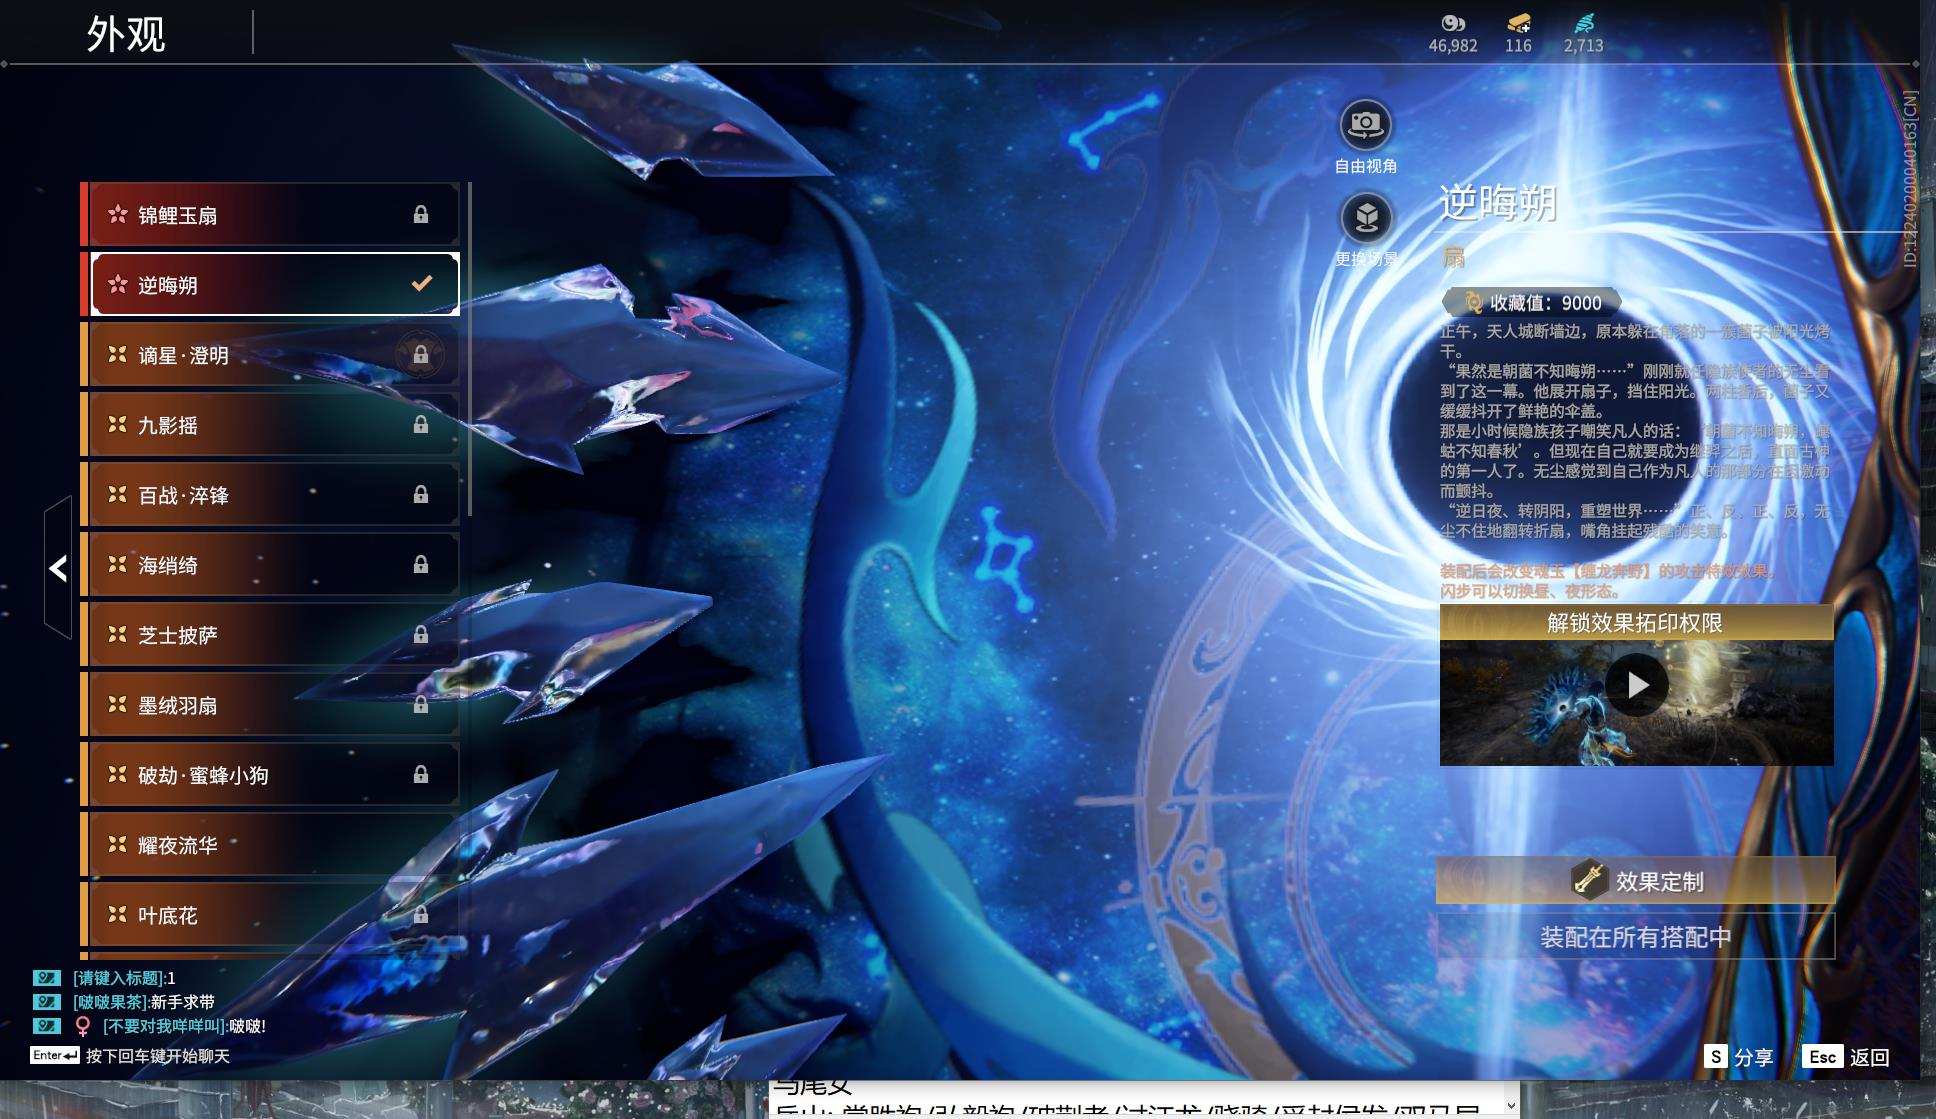This screenshot has width=1936, height=1119.
Task: Click the [请键入标题] name in chat
Action: 120,978
